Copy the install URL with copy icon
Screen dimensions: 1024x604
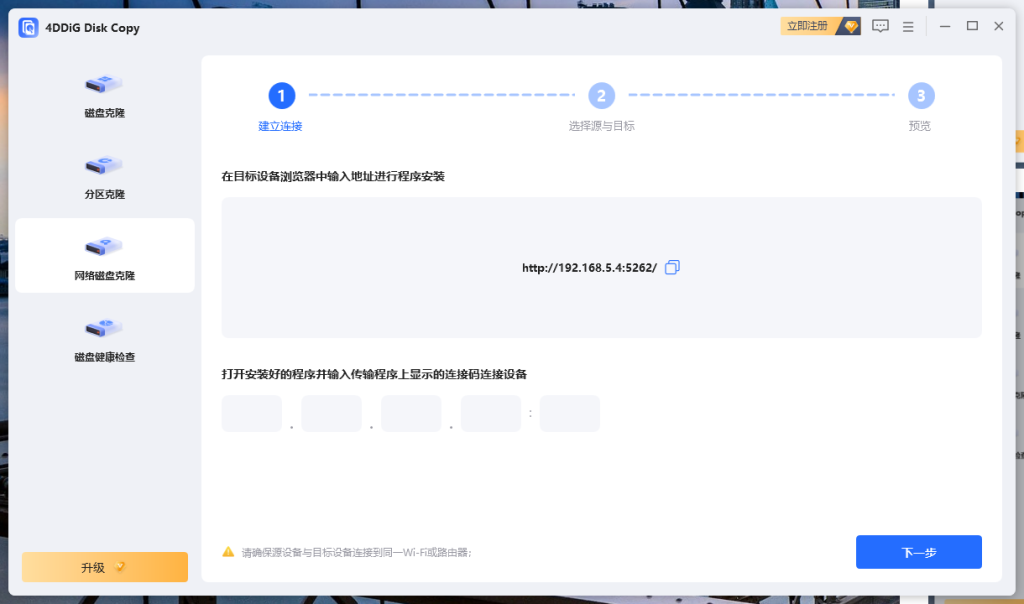click(672, 267)
